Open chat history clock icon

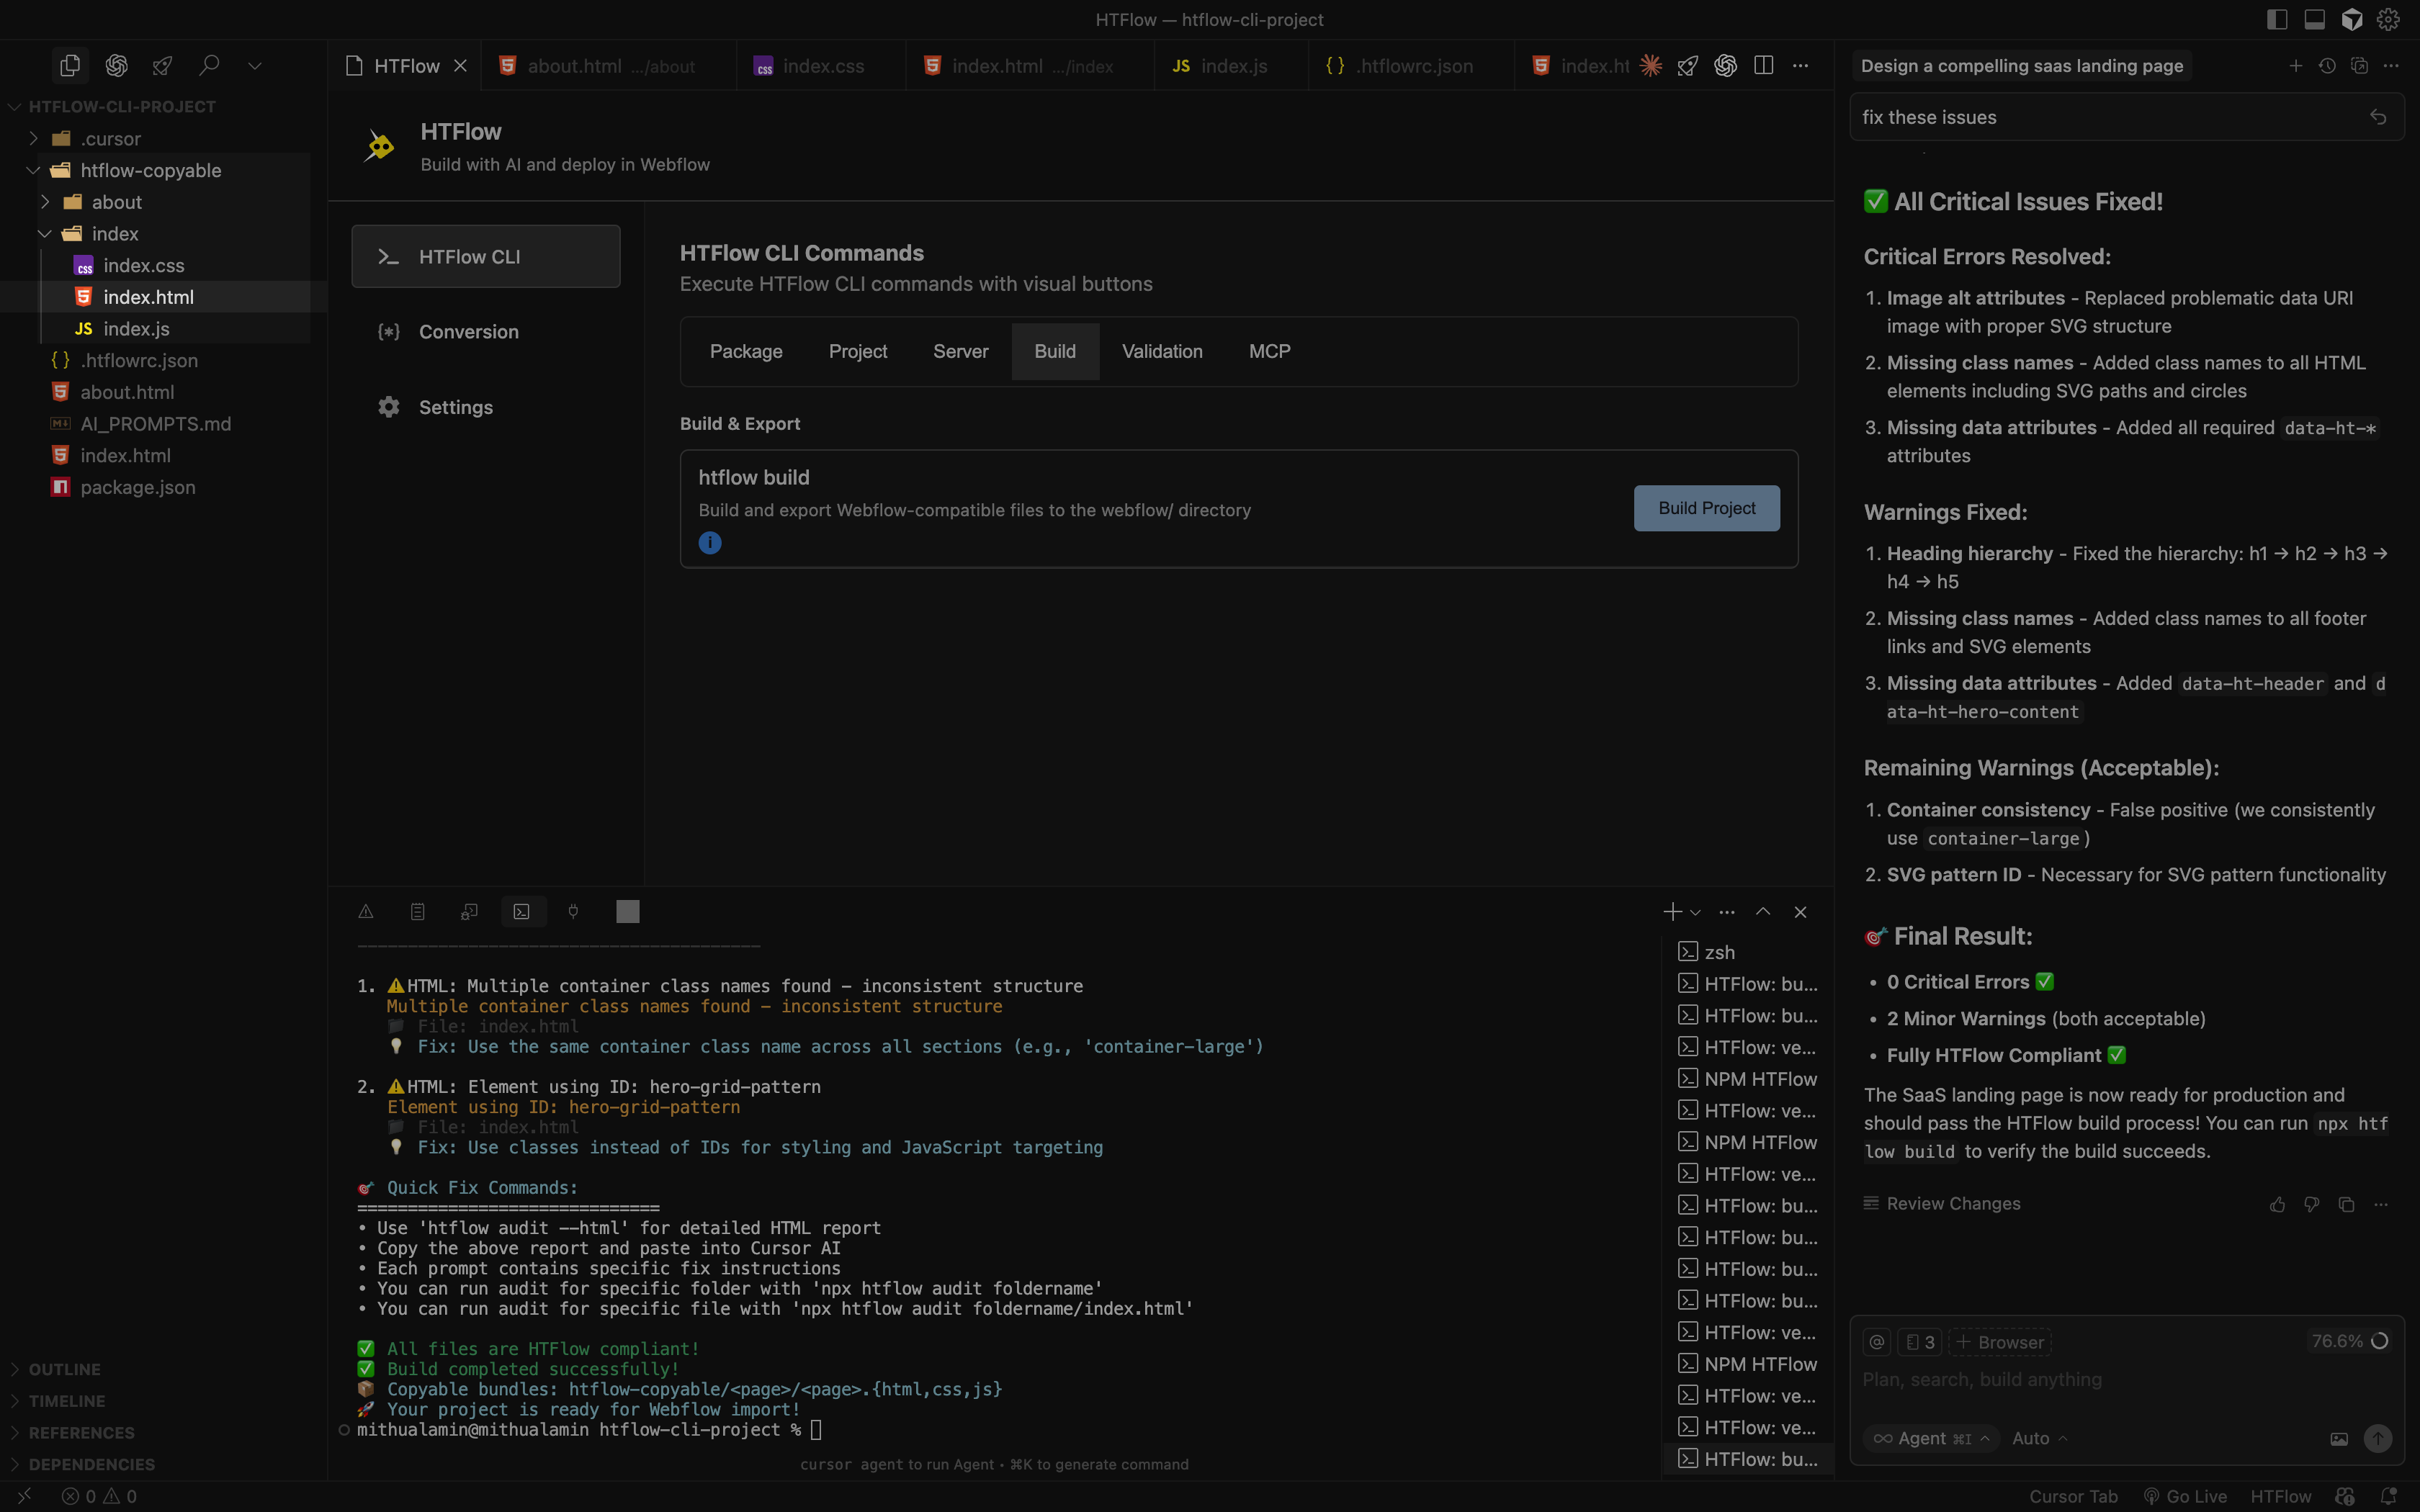pyautogui.click(x=2327, y=66)
